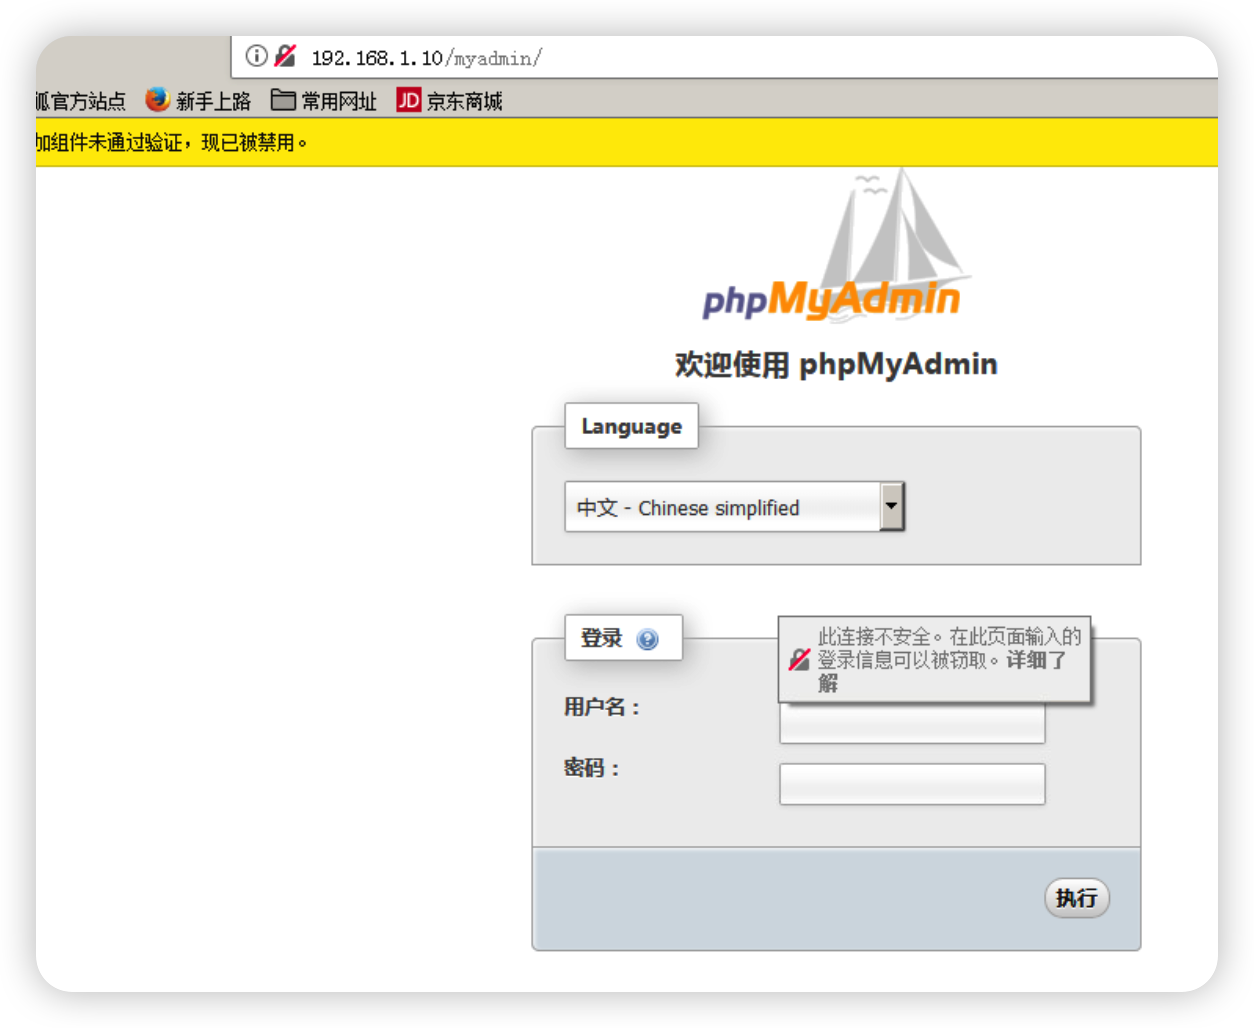Image resolution: width=1254 pixels, height=1028 pixels.
Task: Click the phpMyAdmin logo image
Action: [x=836, y=246]
